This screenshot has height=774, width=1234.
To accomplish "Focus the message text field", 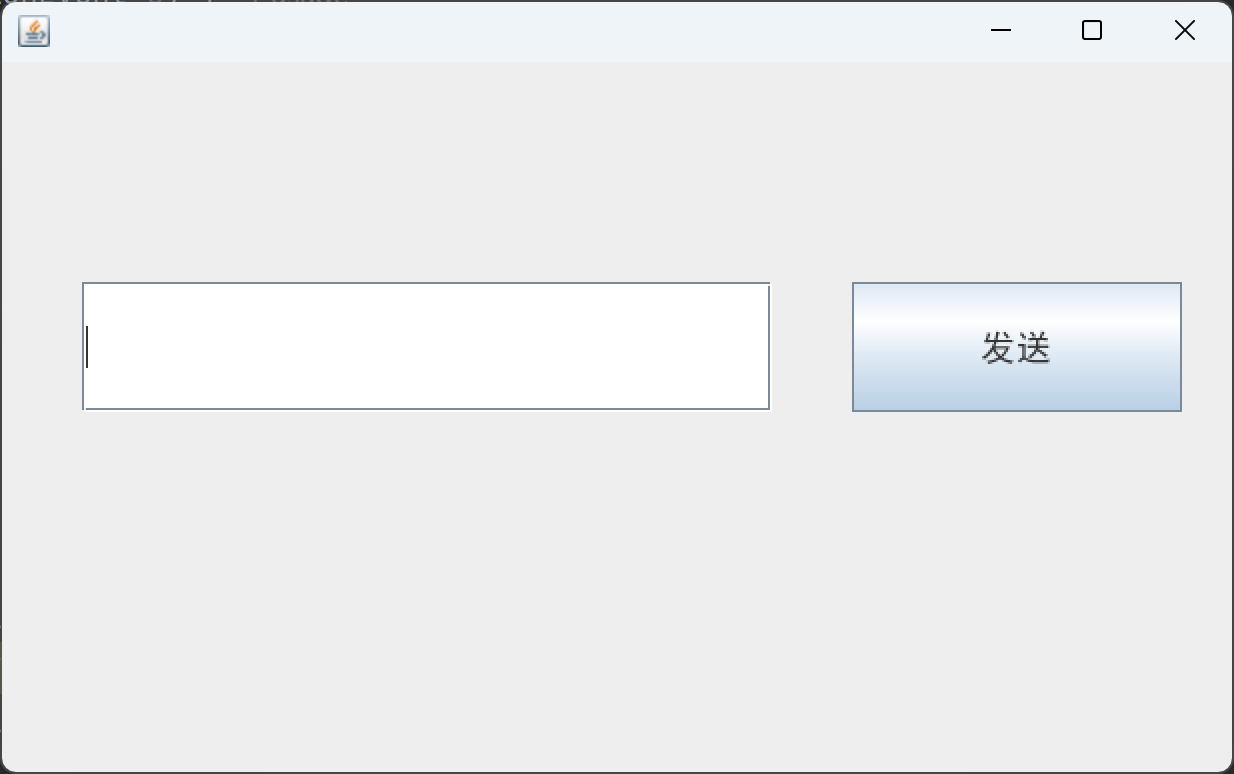I will pyautogui.click(x=426, y=346).
